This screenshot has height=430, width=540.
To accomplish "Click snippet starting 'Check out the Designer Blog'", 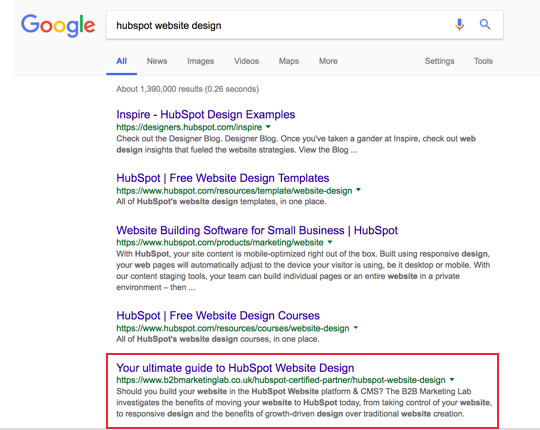I will (x=296, y=144).
